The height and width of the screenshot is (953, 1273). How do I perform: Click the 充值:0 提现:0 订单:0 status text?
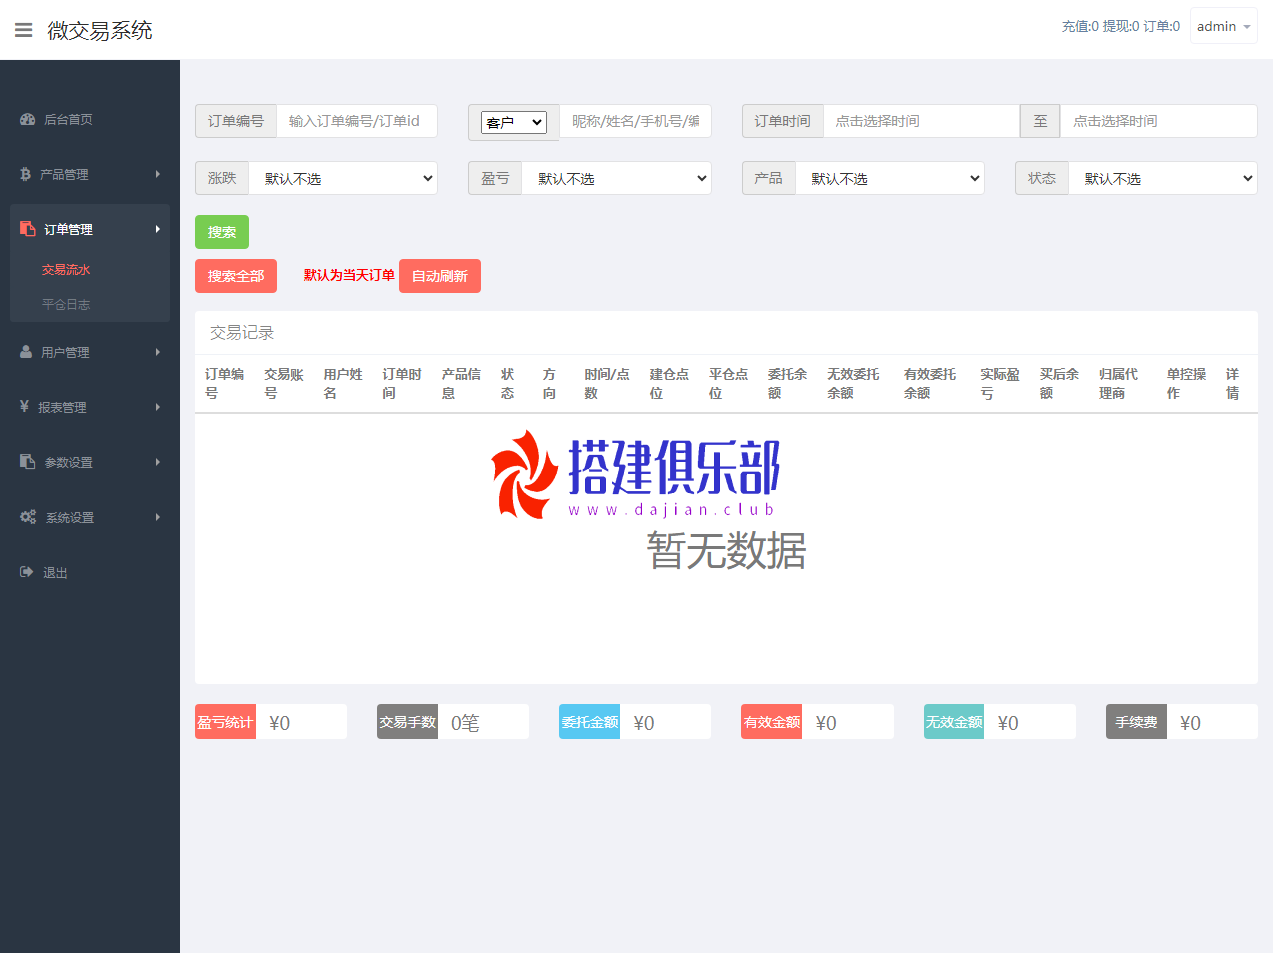point(1120,27)
